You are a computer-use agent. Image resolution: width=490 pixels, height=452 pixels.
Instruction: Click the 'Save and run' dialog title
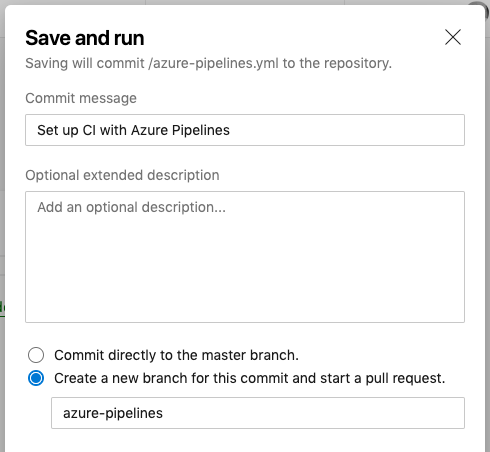(85, 38)
